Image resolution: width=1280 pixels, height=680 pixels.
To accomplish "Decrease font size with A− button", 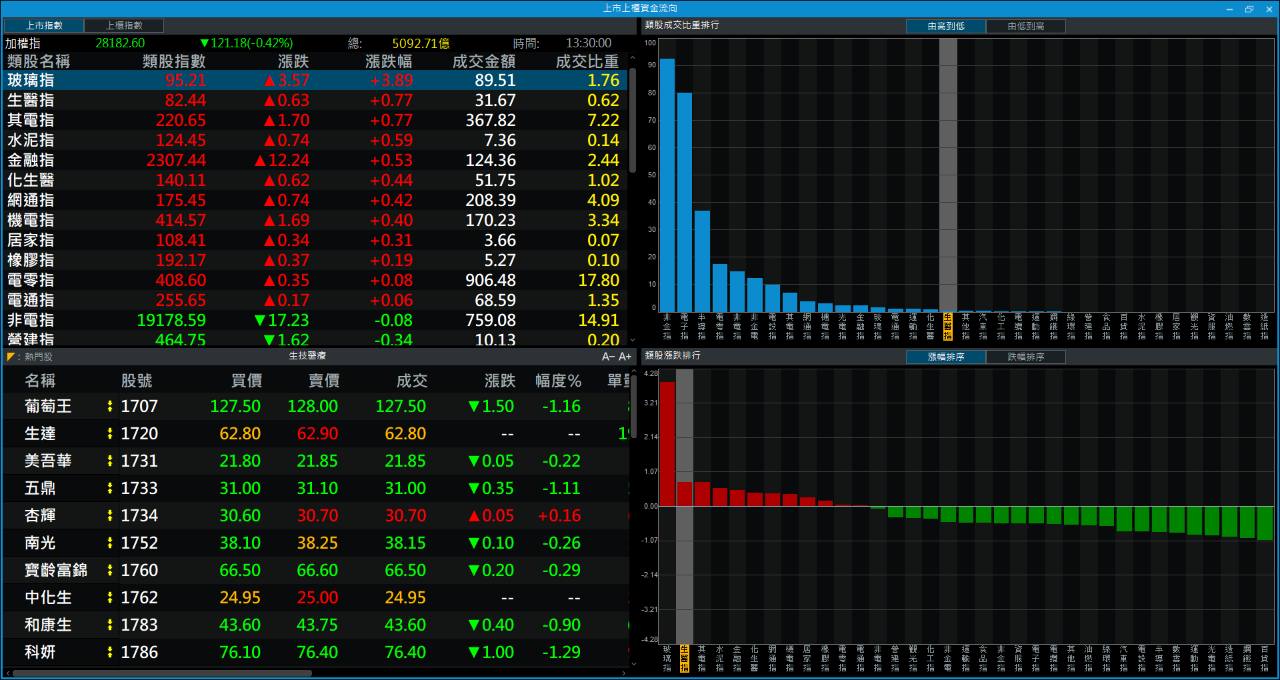I will 608,356.
